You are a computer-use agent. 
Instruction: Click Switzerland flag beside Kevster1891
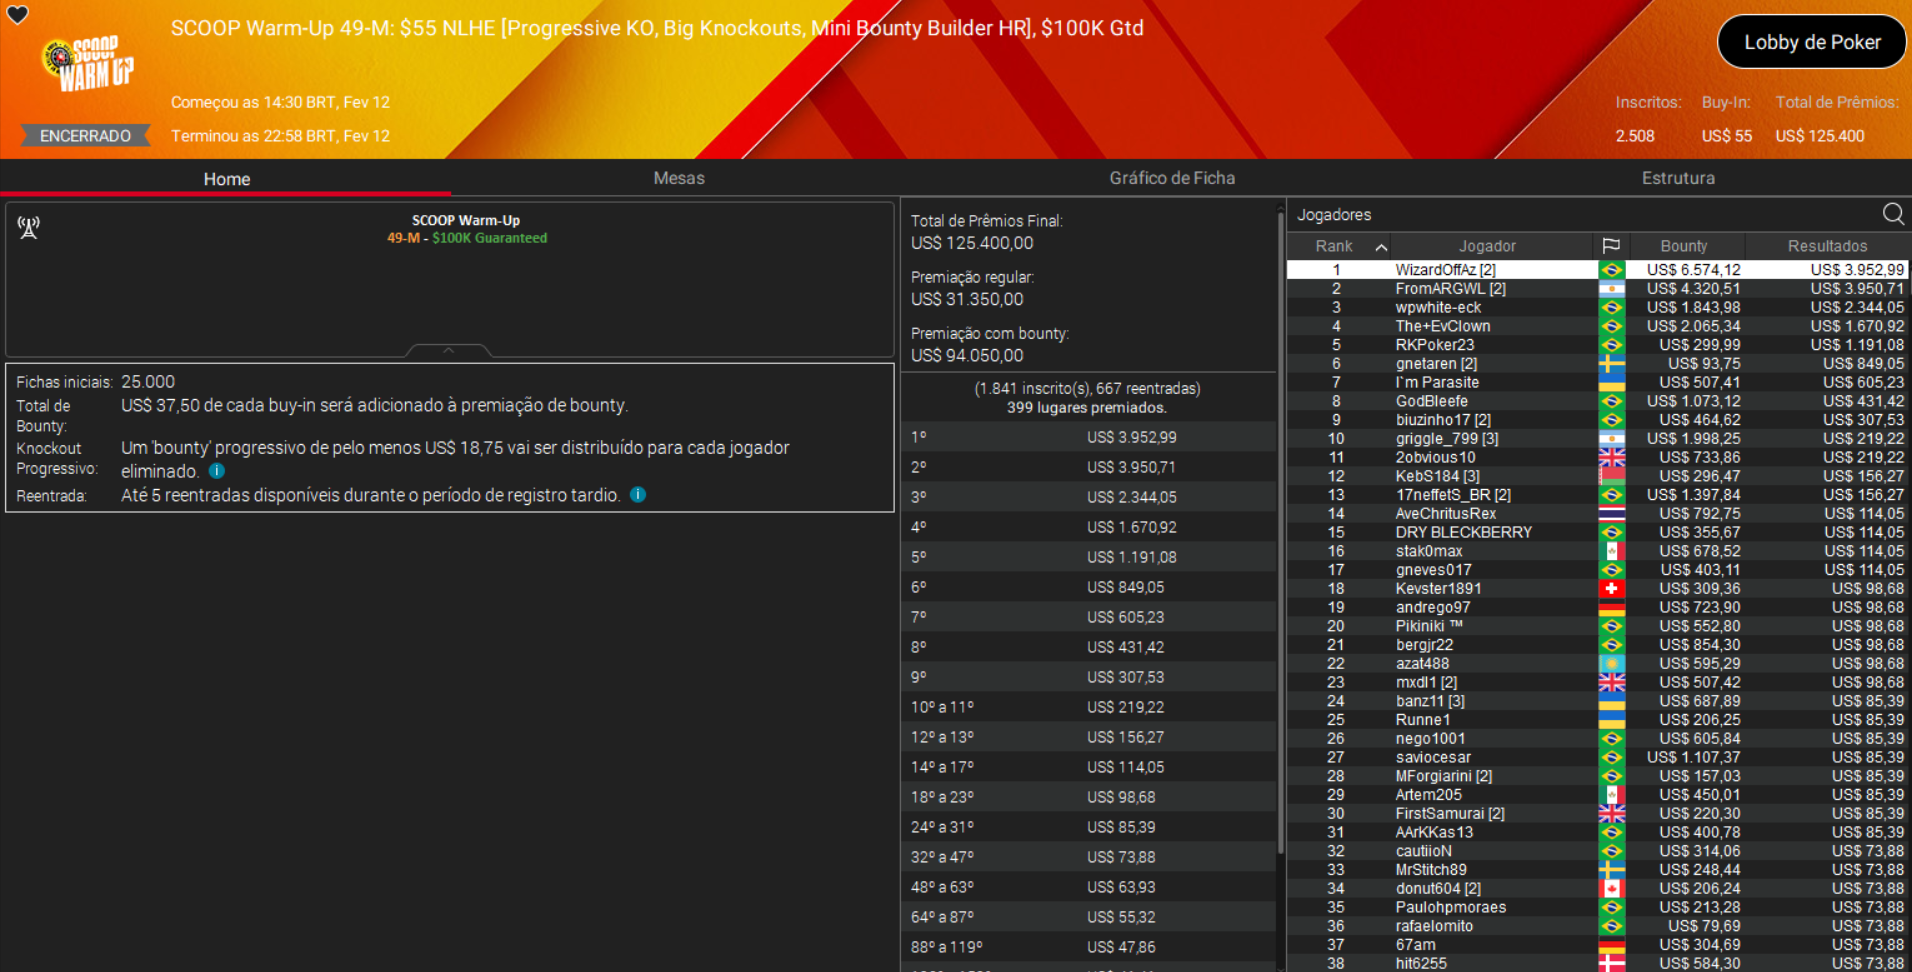point(1611,588)
